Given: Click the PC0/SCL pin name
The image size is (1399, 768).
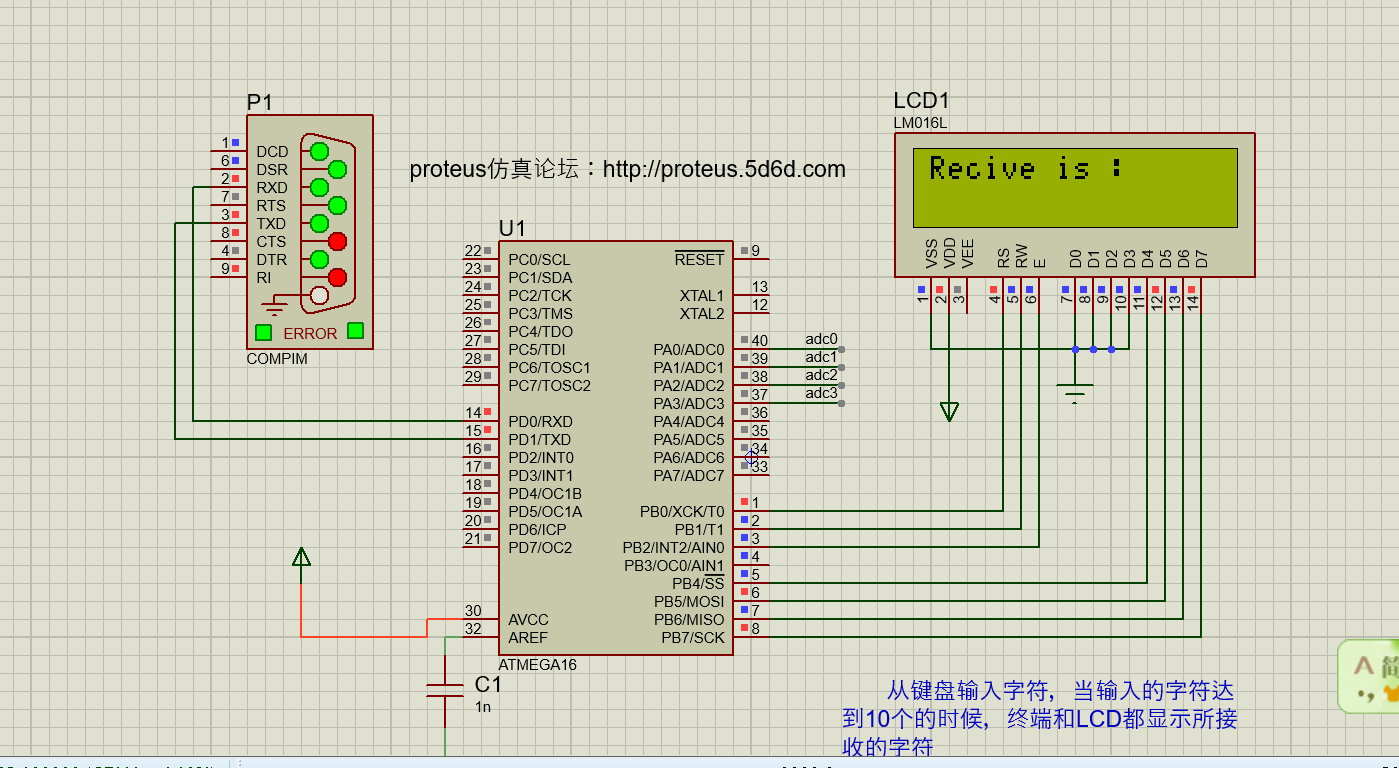Looking at the screenshot, I should click(x=539, y=260).
